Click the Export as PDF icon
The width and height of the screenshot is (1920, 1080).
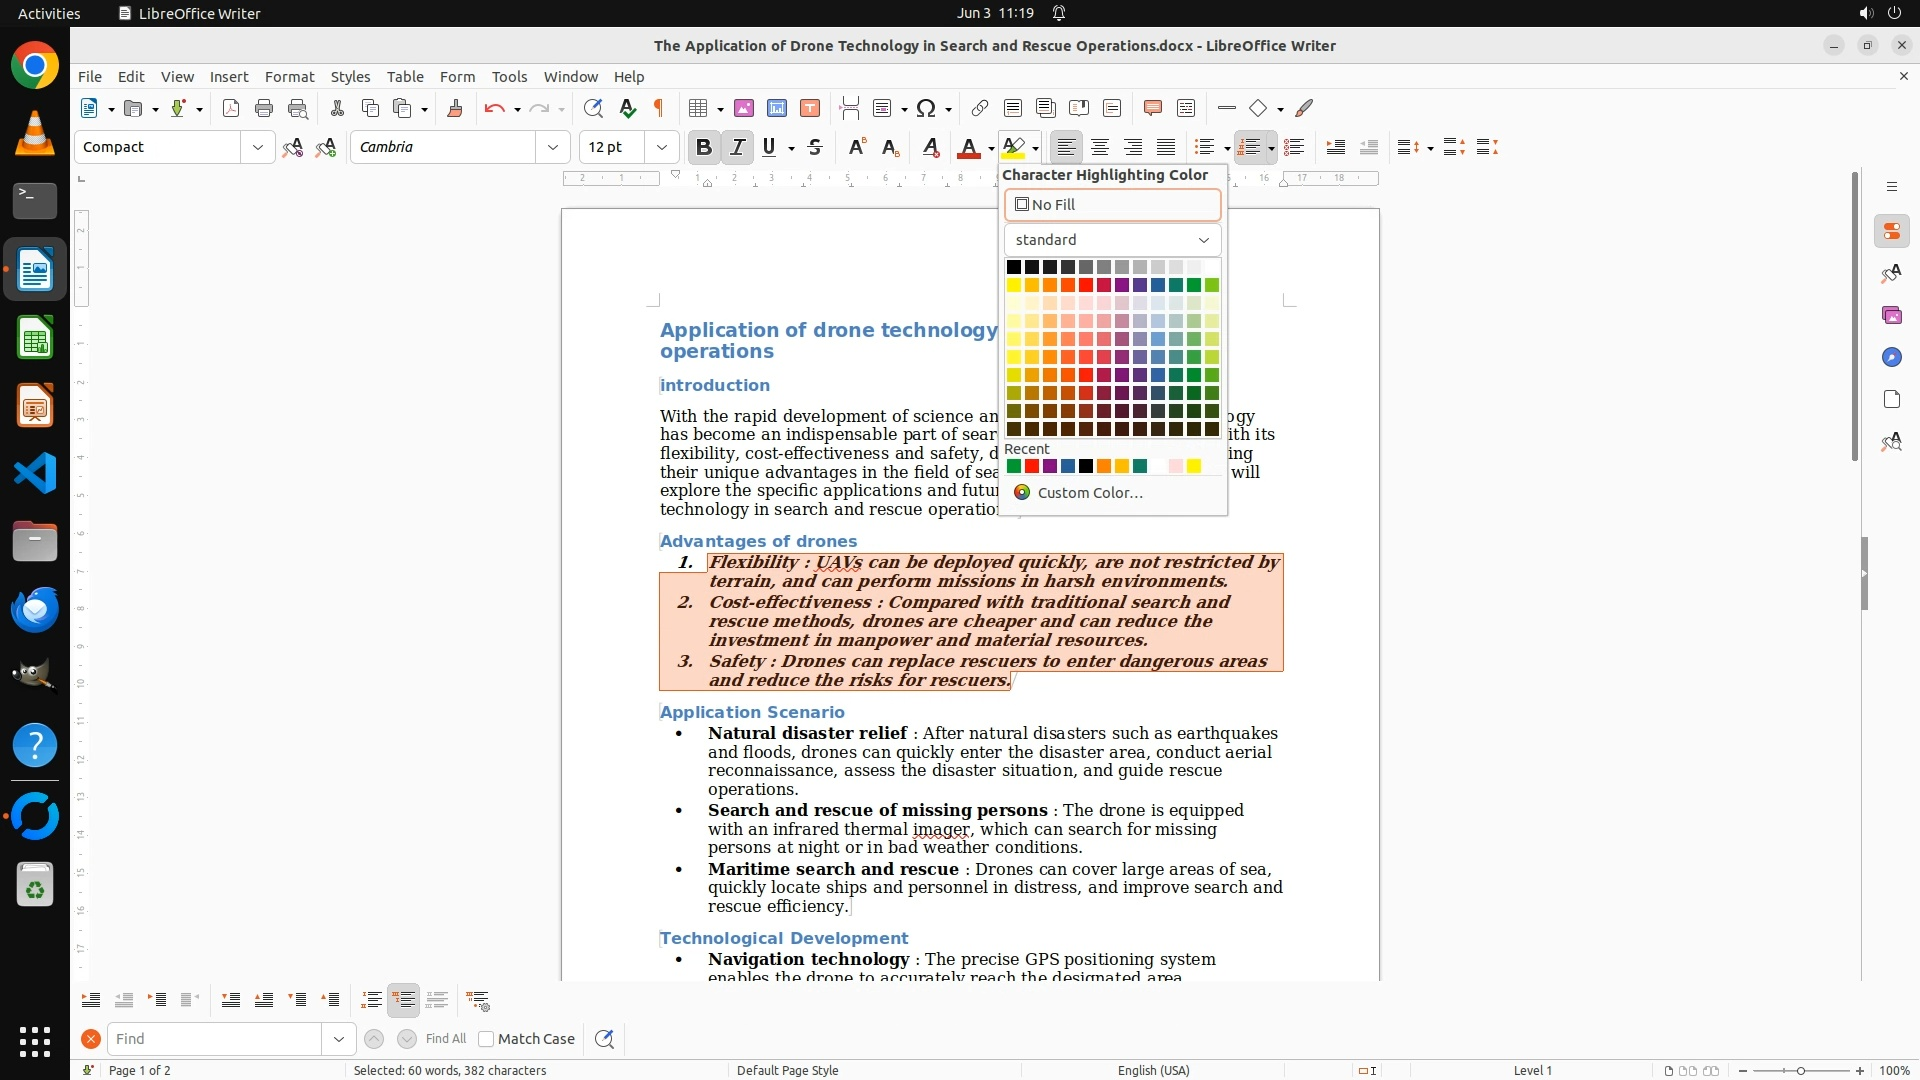click(231, 108)
